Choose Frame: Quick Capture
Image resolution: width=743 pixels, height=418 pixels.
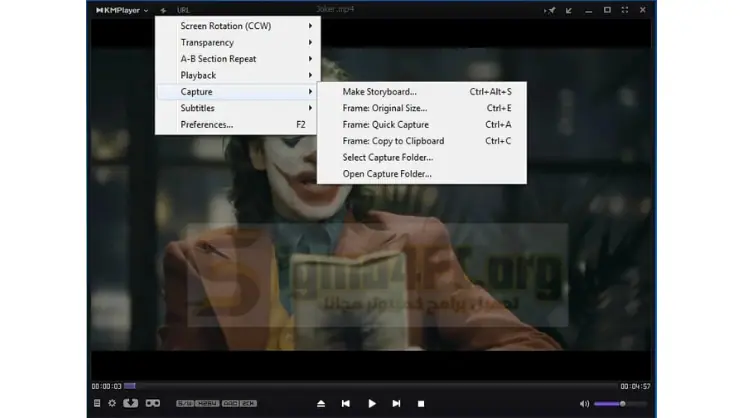pyautogui.click(x=386, y=125)
